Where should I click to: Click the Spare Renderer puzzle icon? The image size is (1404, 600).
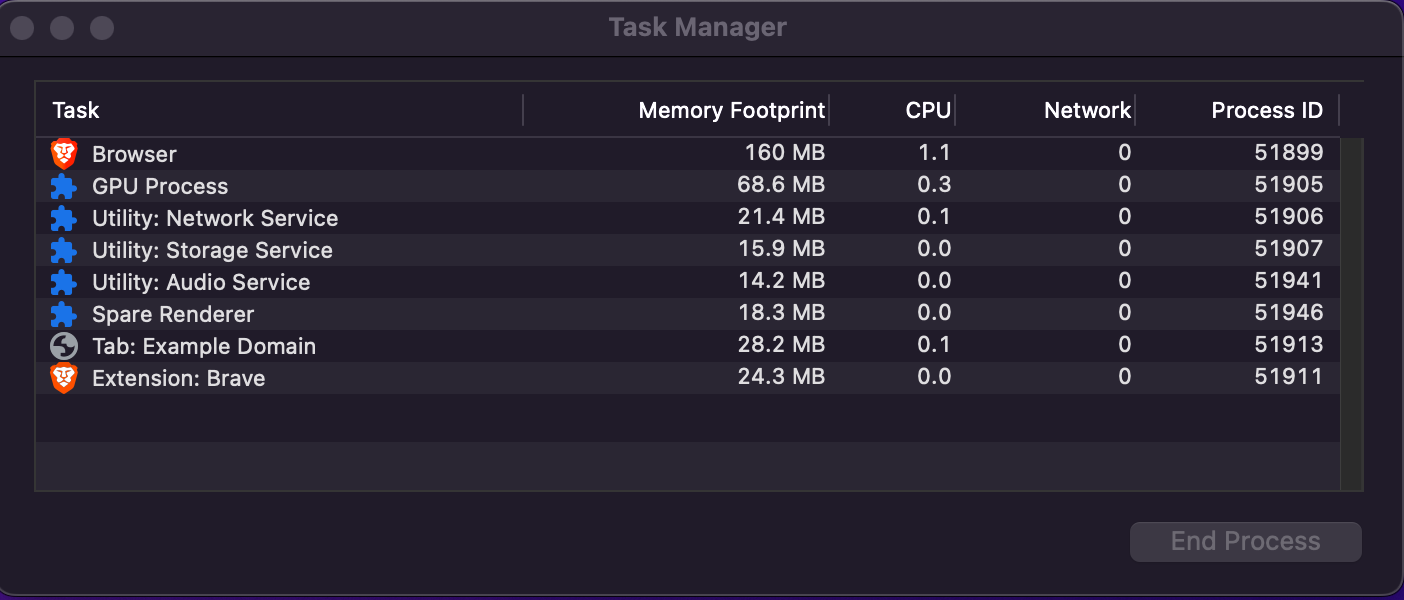[x=64, y=314]
